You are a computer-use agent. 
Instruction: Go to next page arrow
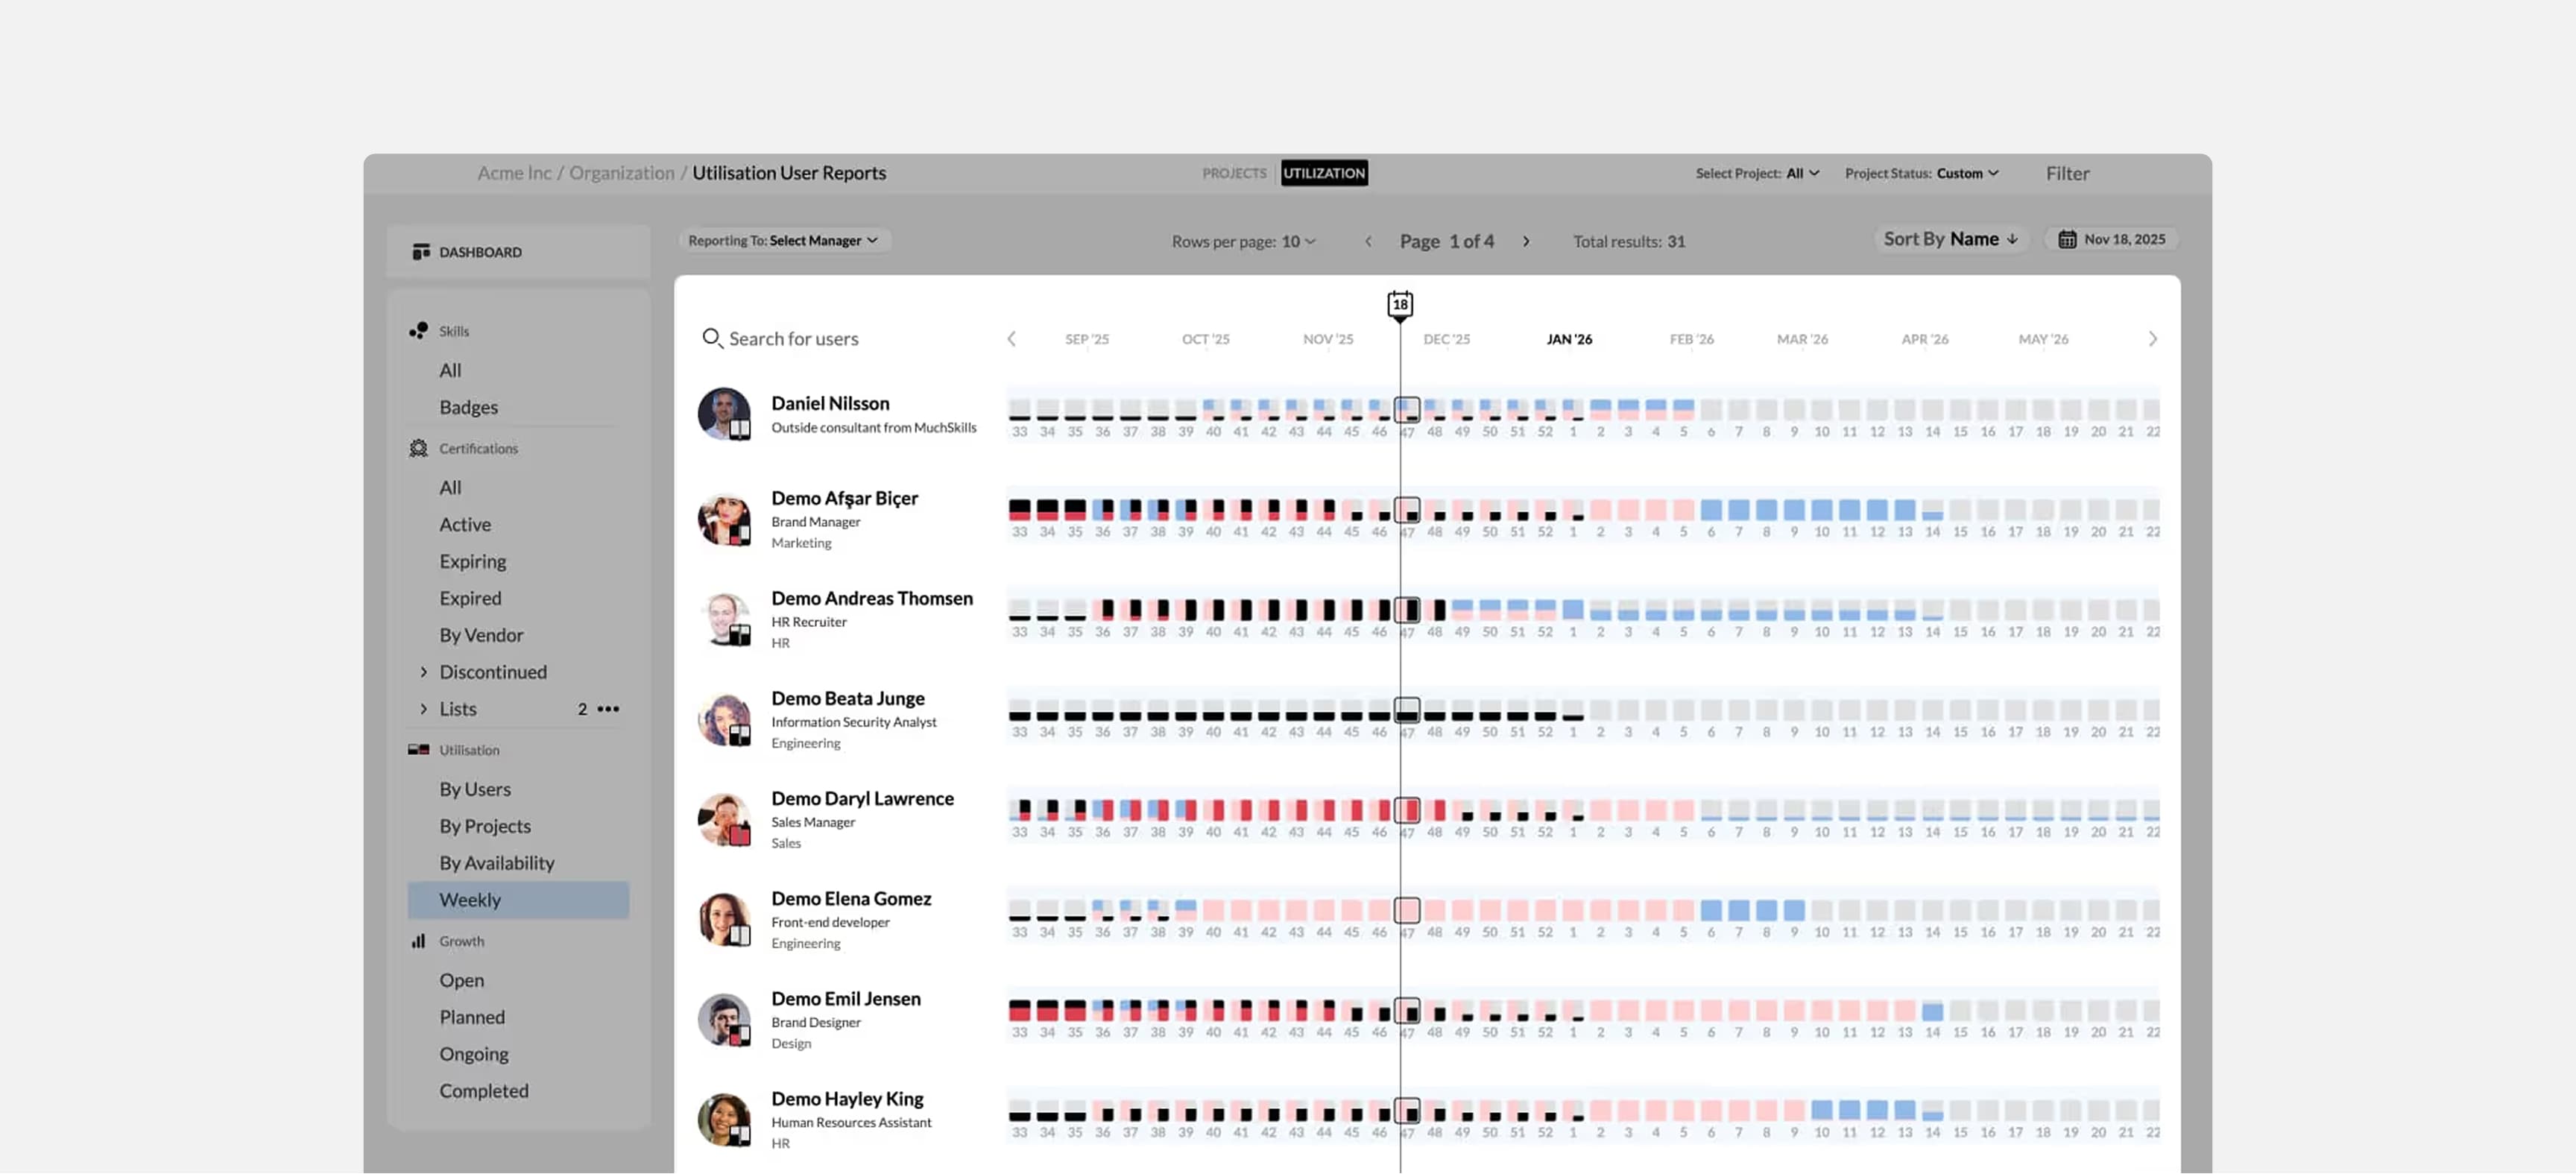click(x=1526, y=241)
